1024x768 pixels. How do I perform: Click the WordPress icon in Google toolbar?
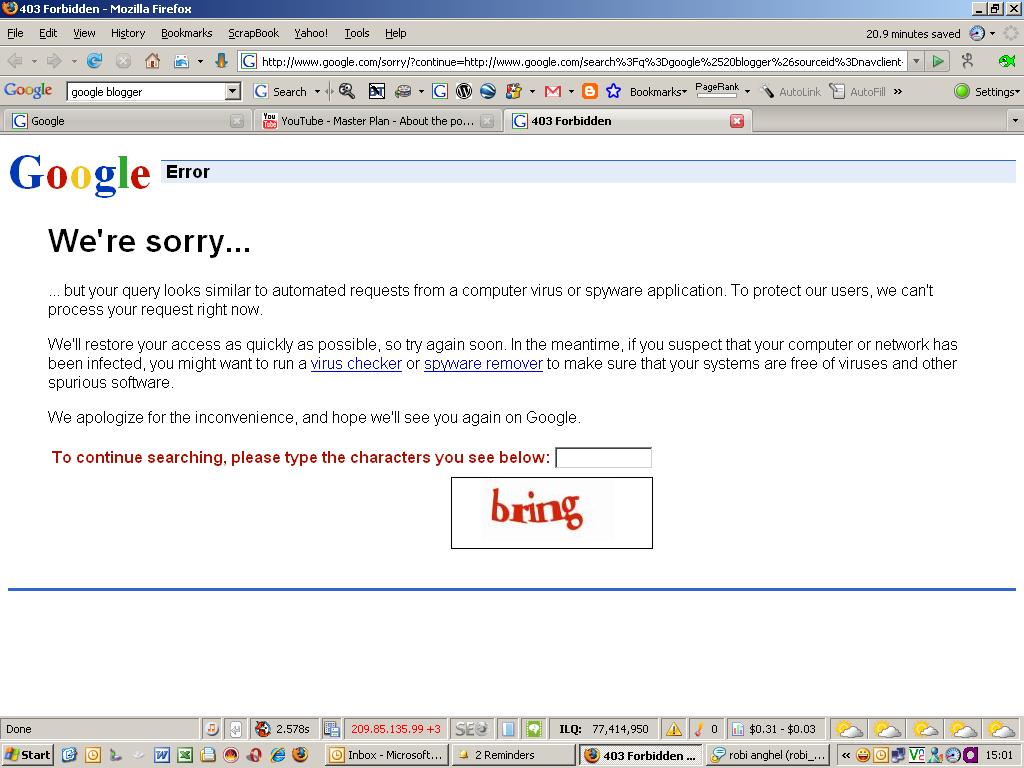(x=464, y=91)
